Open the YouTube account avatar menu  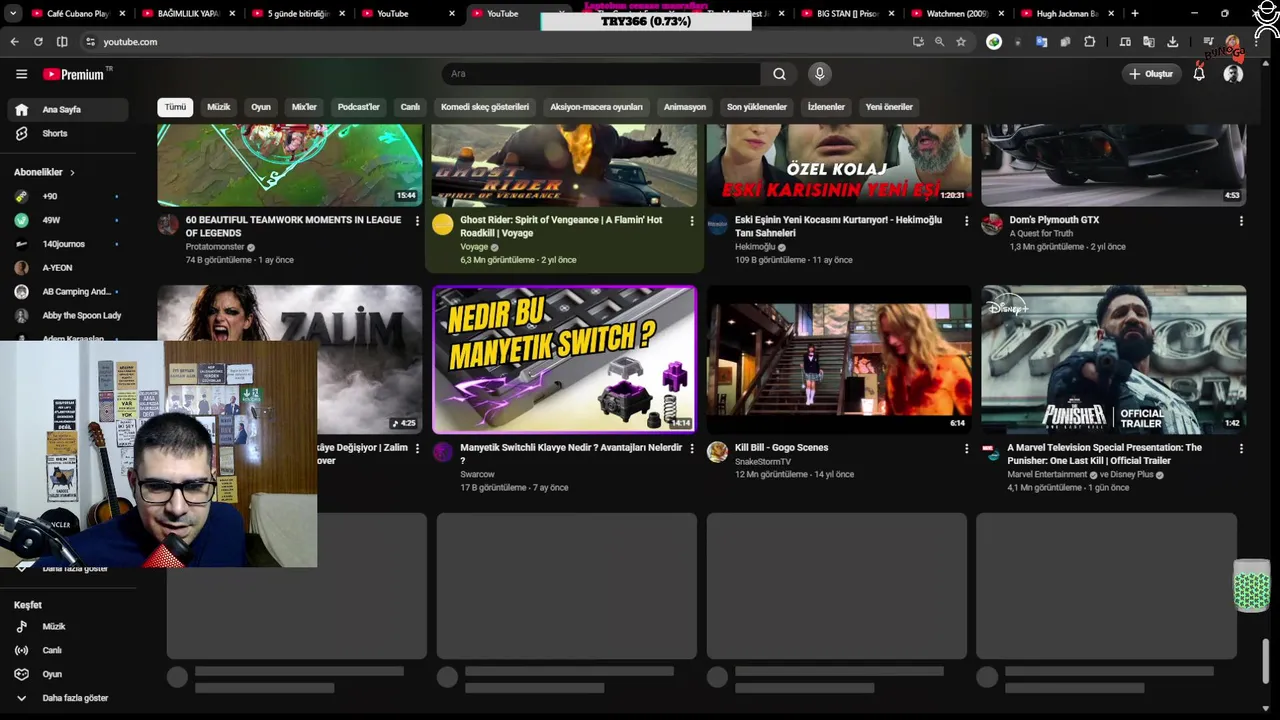1233,74
